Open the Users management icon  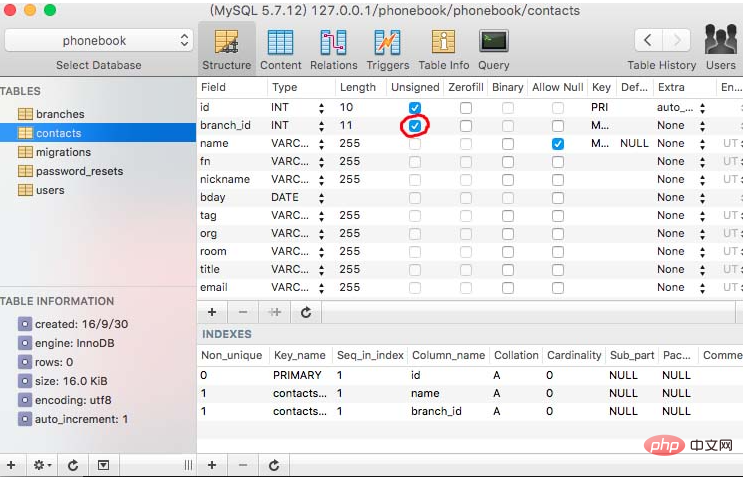tap(721, 47)
